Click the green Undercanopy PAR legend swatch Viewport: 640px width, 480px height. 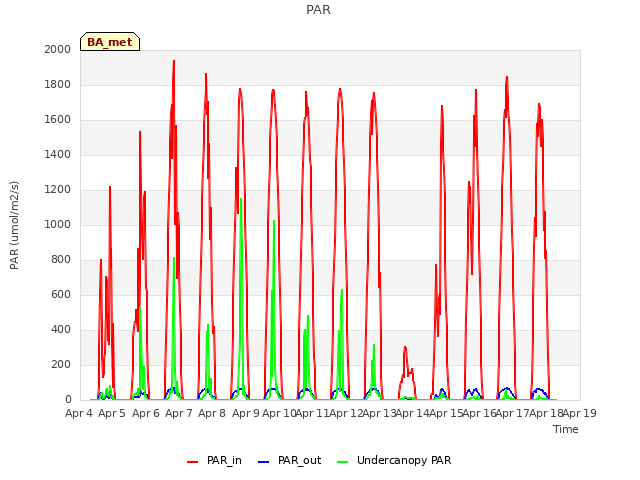point(342,462)
